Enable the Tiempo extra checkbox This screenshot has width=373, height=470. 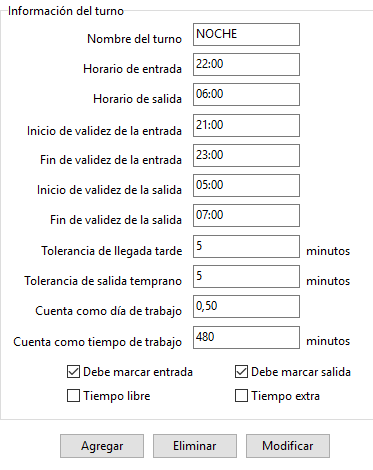click(241, 396)
